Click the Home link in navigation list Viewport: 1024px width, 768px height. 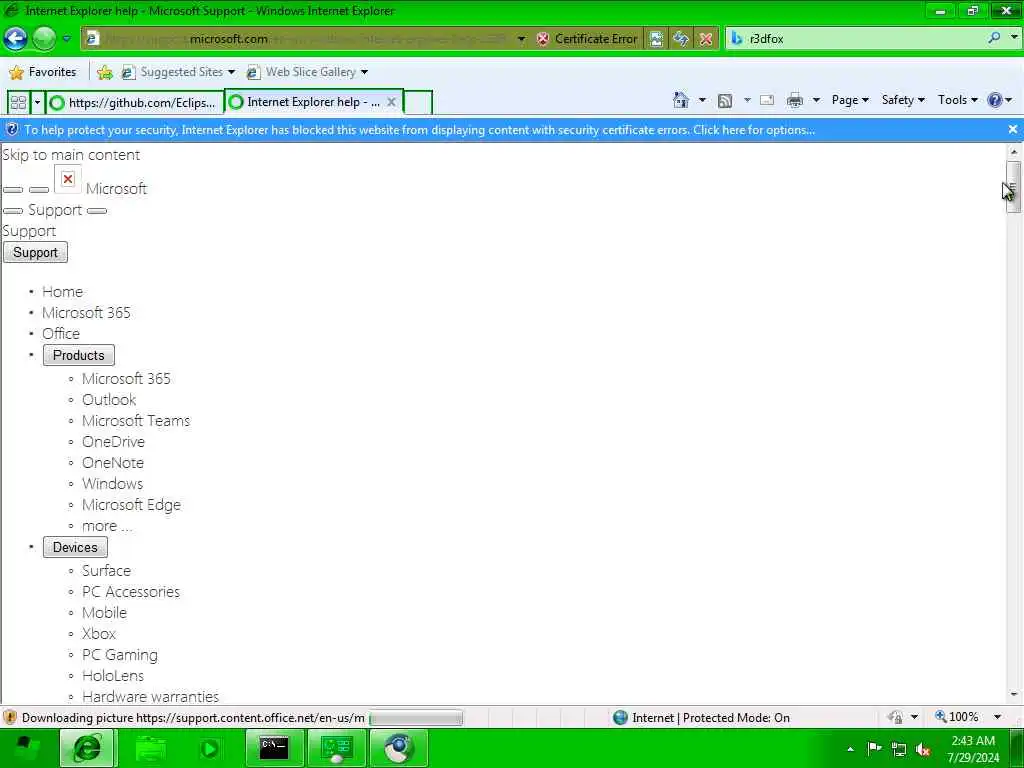63,292
